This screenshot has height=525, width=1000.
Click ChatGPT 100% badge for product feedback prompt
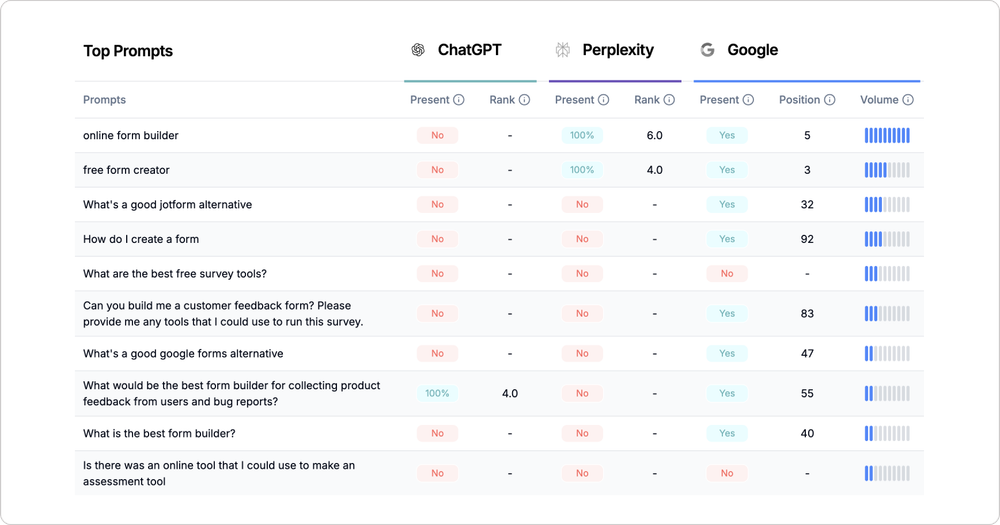point(437,393)
